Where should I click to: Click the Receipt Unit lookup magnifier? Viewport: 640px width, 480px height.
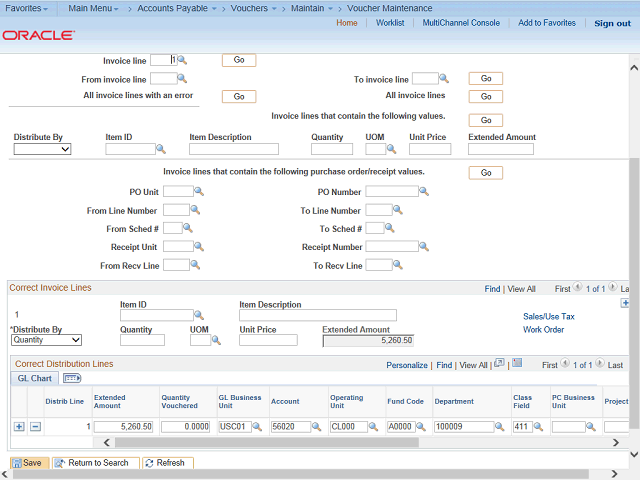click(x=197, y=247)
